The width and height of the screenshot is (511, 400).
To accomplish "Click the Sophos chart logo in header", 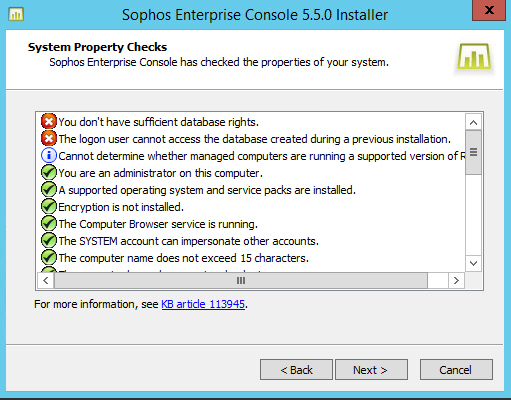I will pyautogui.click(x=474, y=57).
